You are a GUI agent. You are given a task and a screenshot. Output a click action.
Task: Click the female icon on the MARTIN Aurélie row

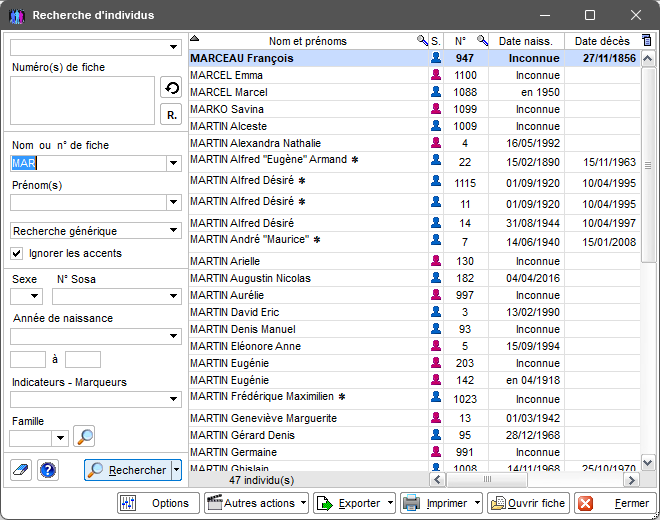[x=436, y=295]
